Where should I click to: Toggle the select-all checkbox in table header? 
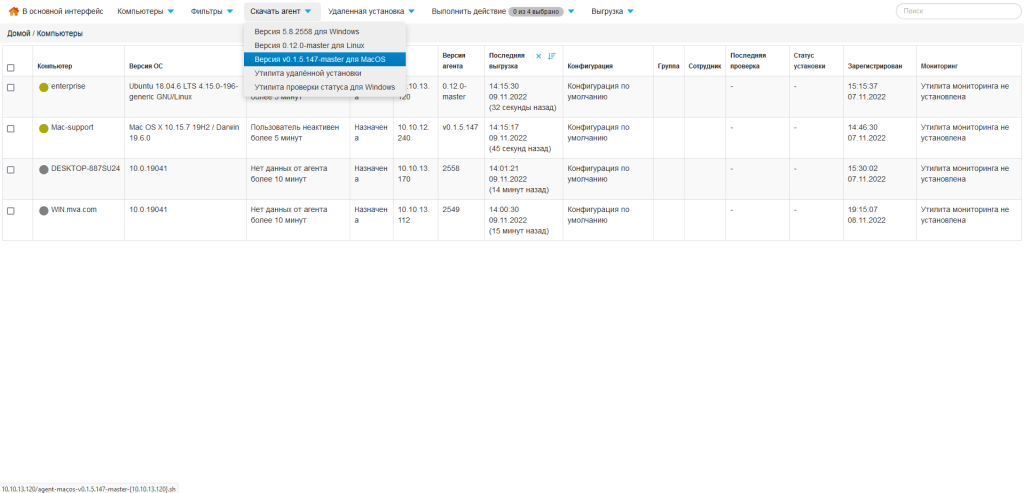point(10,67)
